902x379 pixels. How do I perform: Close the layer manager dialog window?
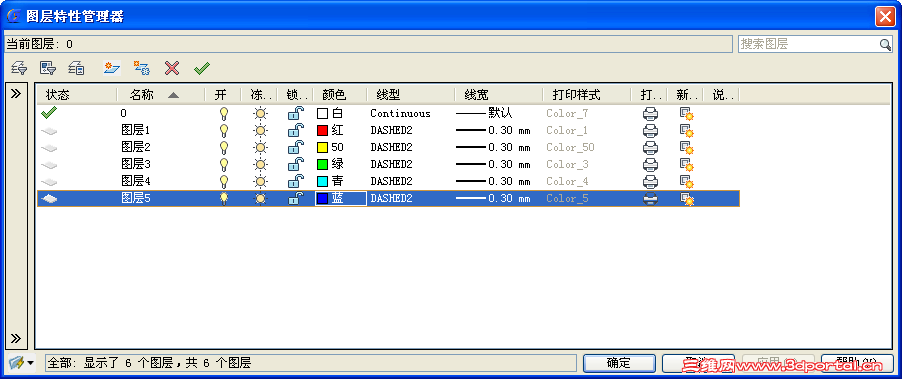[885, 16]
